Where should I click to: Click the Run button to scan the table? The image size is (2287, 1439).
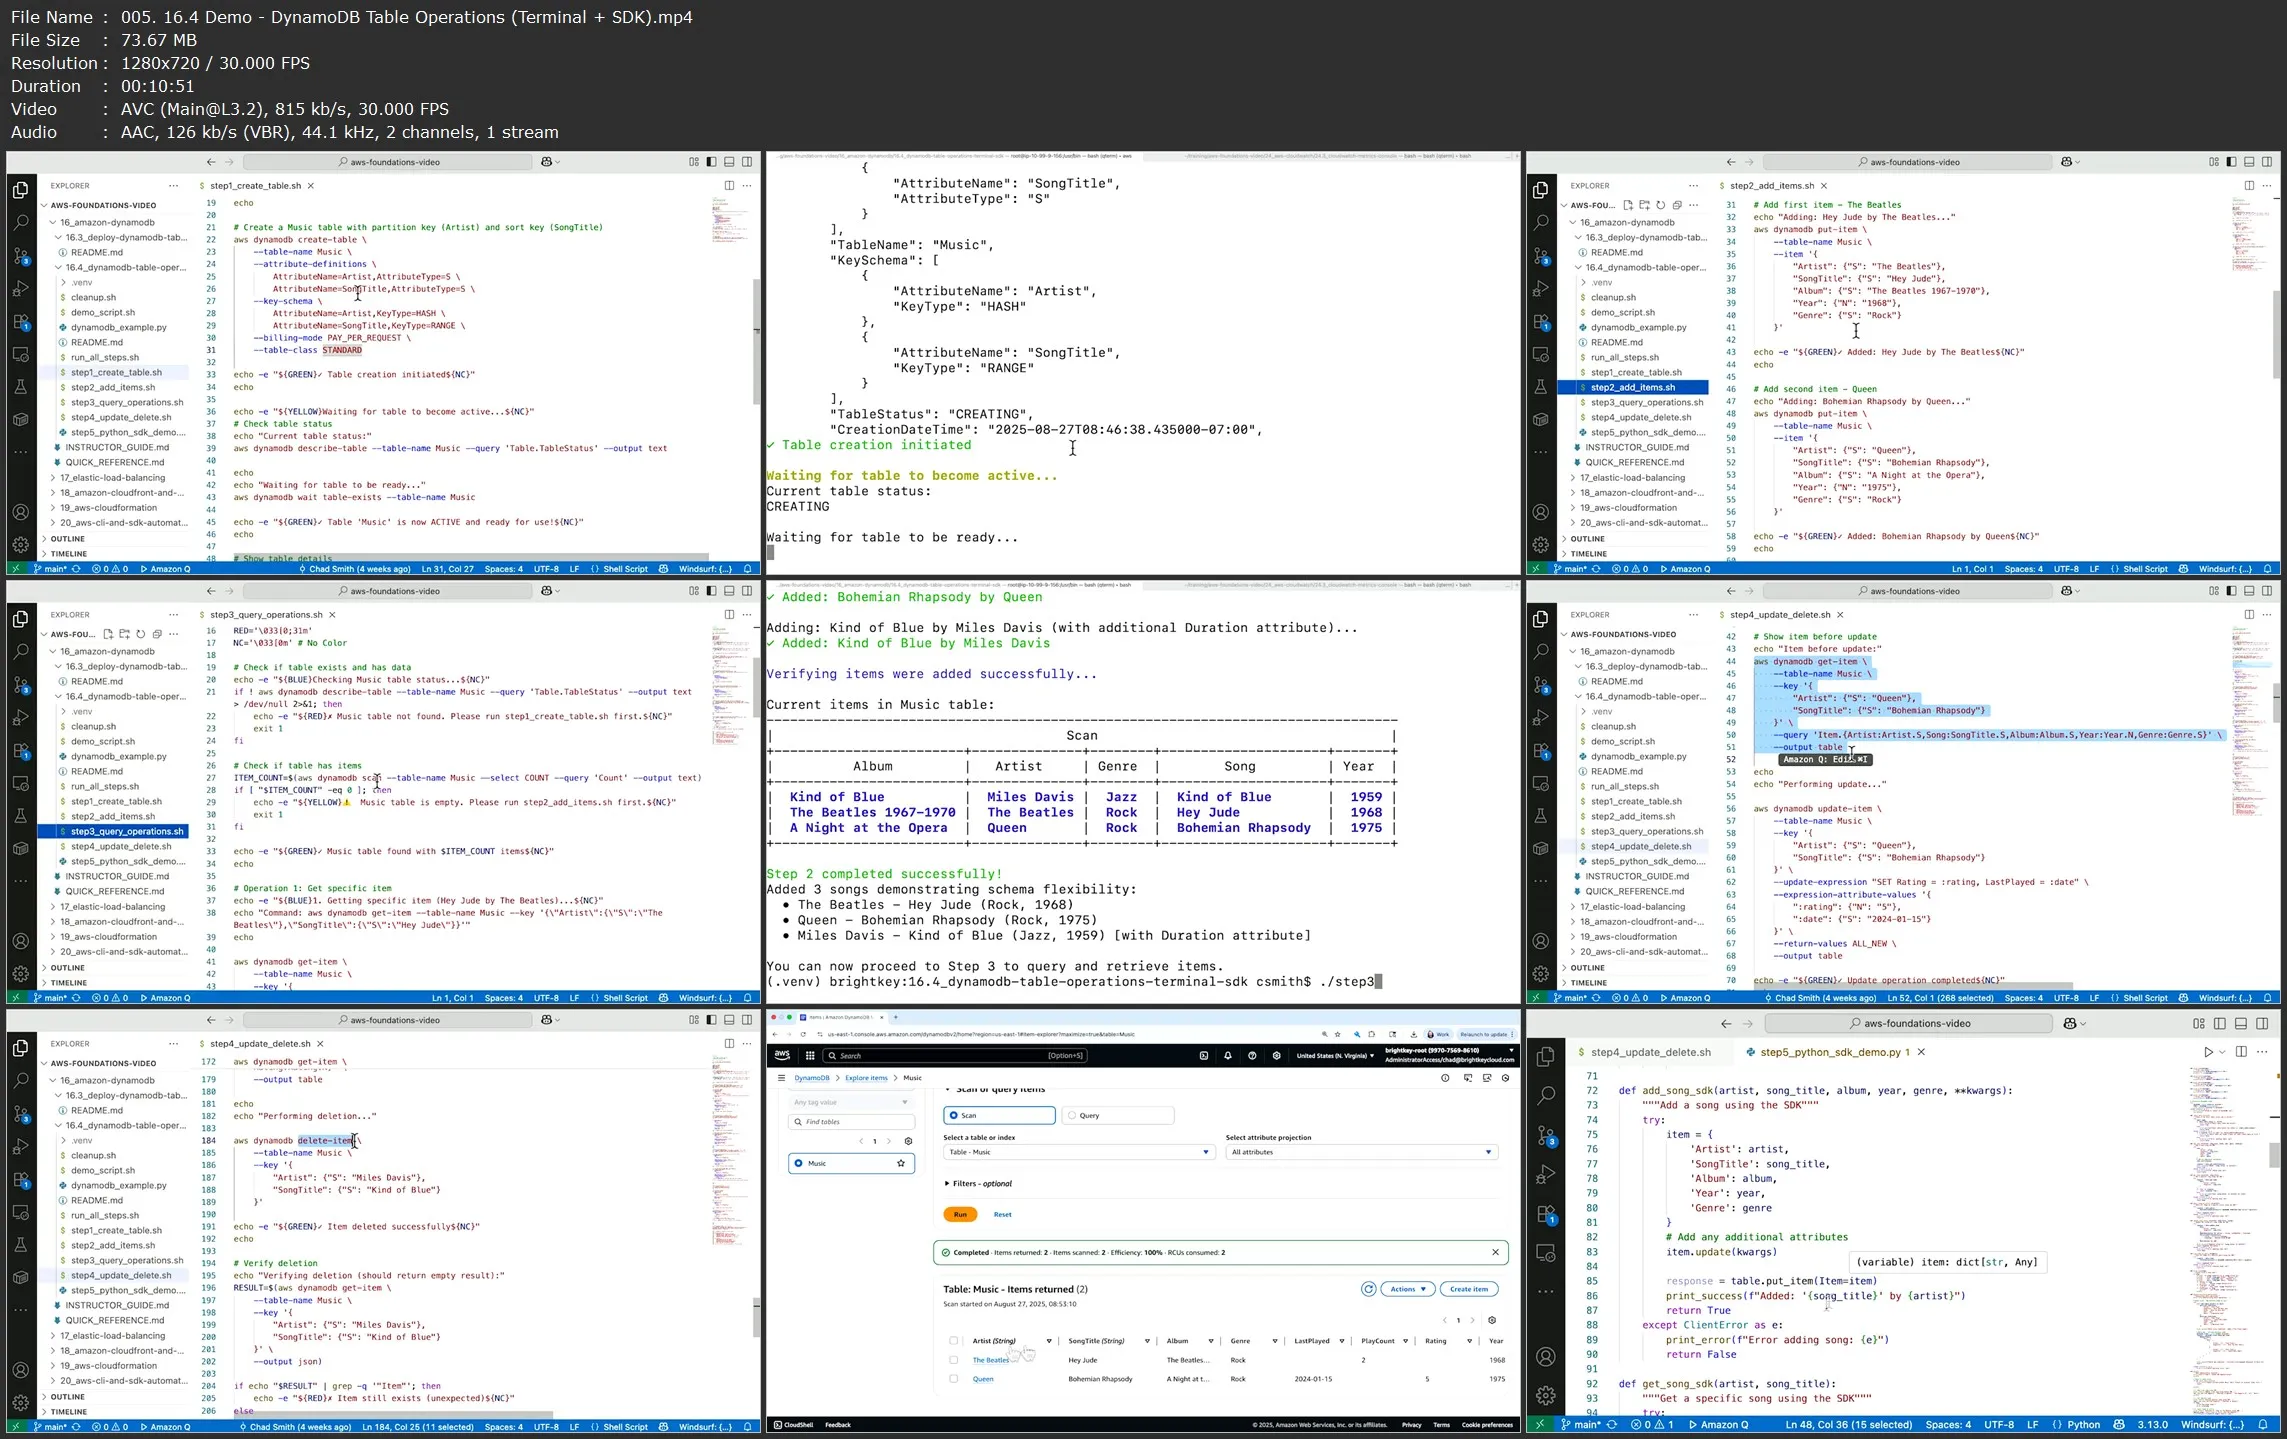[959, 1213]
